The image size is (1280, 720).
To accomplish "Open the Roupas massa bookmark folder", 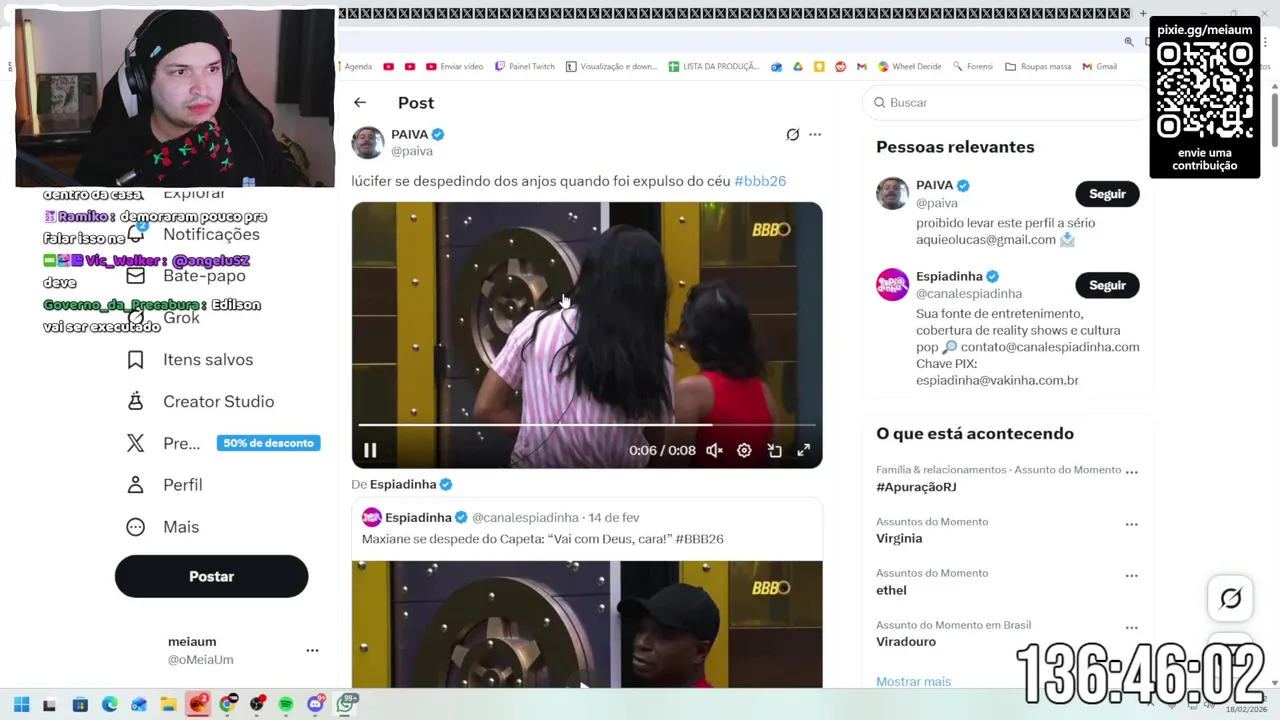I will [x=1038, y=67].
